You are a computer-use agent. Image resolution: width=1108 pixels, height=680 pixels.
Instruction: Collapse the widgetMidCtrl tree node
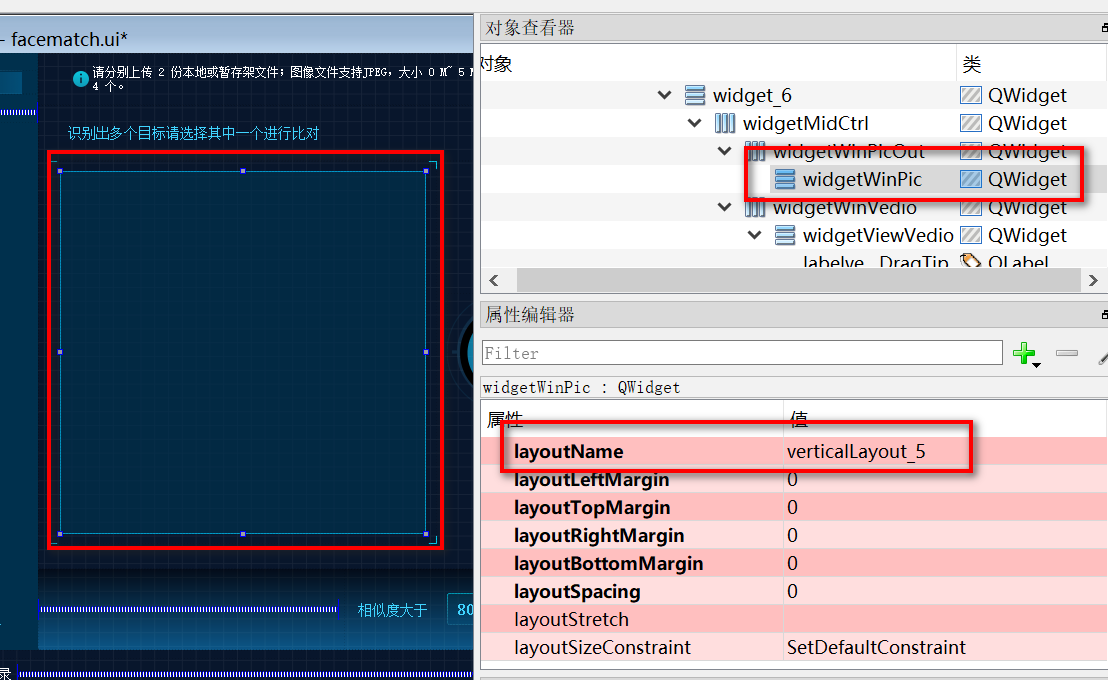coord(695,123)
